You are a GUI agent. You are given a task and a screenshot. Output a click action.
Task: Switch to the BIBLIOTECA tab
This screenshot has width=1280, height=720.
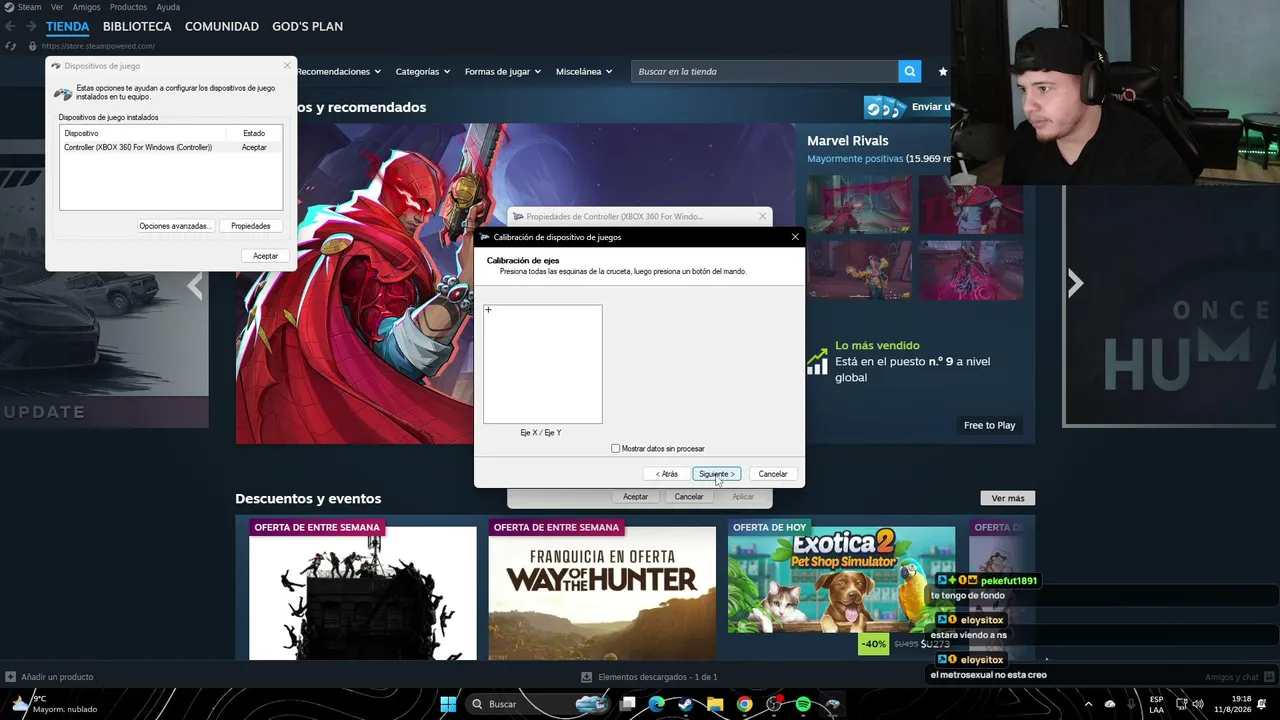[137, 26]
